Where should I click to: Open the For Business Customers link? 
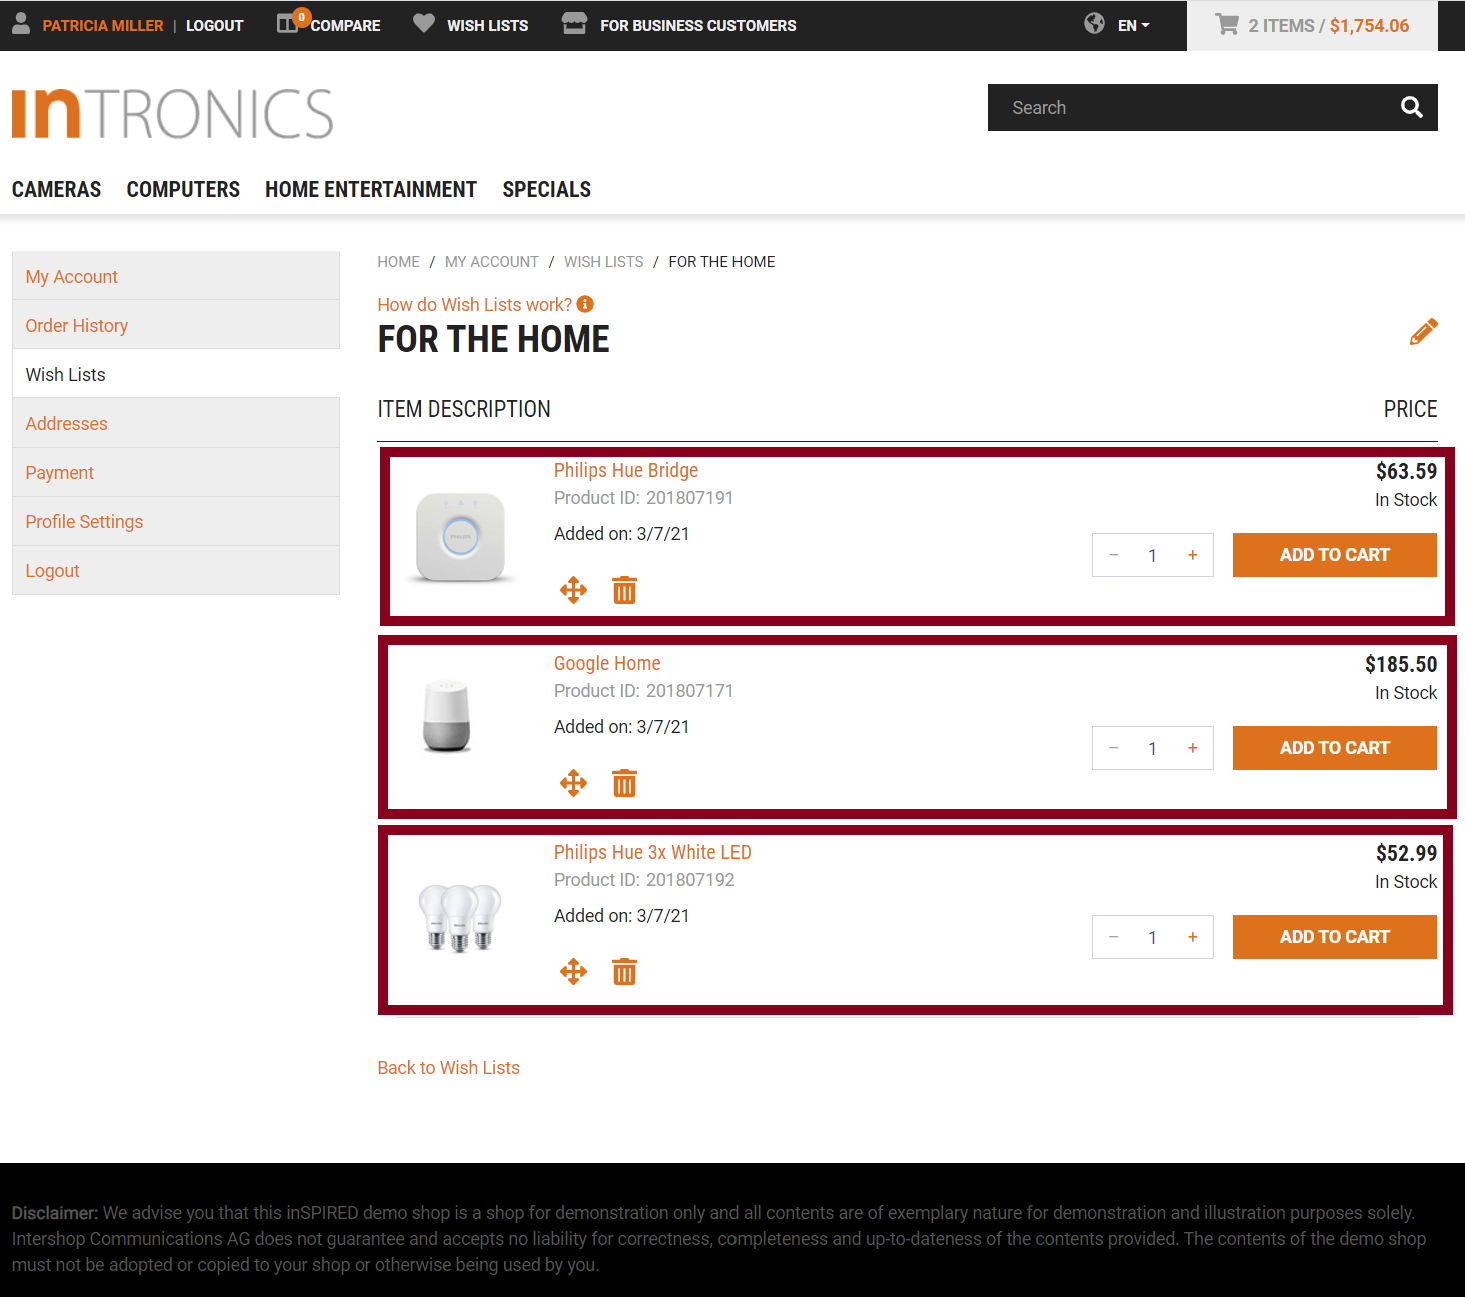(x=698, y=26)
